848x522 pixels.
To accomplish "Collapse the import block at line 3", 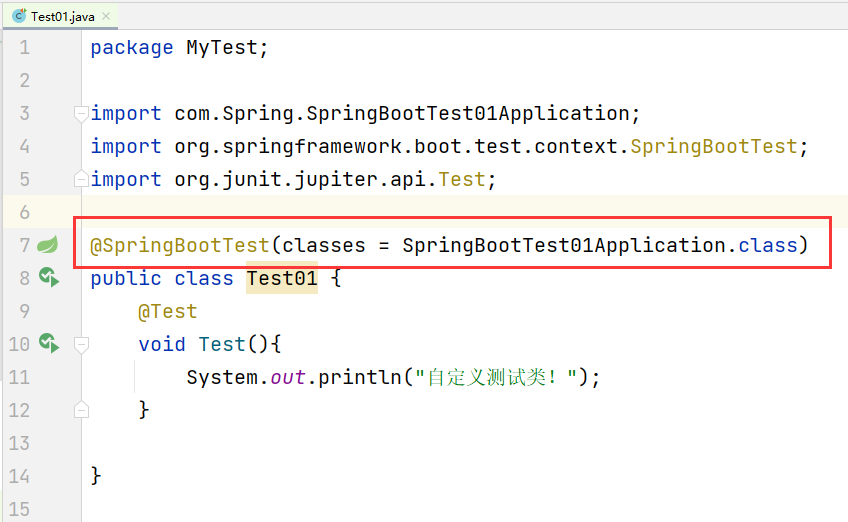I will coord(81,114).
